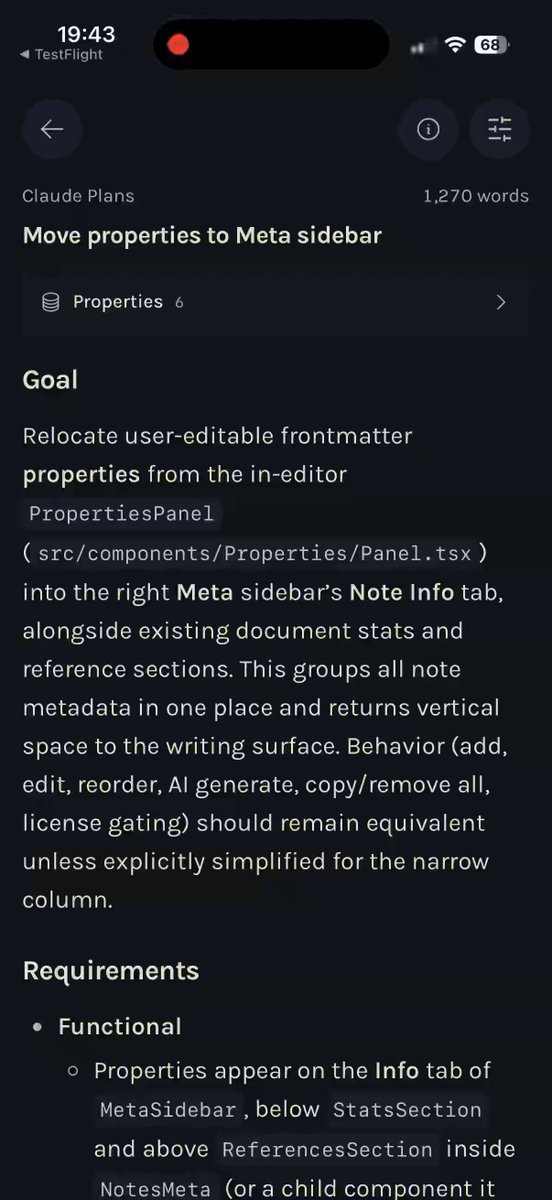Expand the Properties row chevron
Screen dimensions: 552x1200
point(501,302)
